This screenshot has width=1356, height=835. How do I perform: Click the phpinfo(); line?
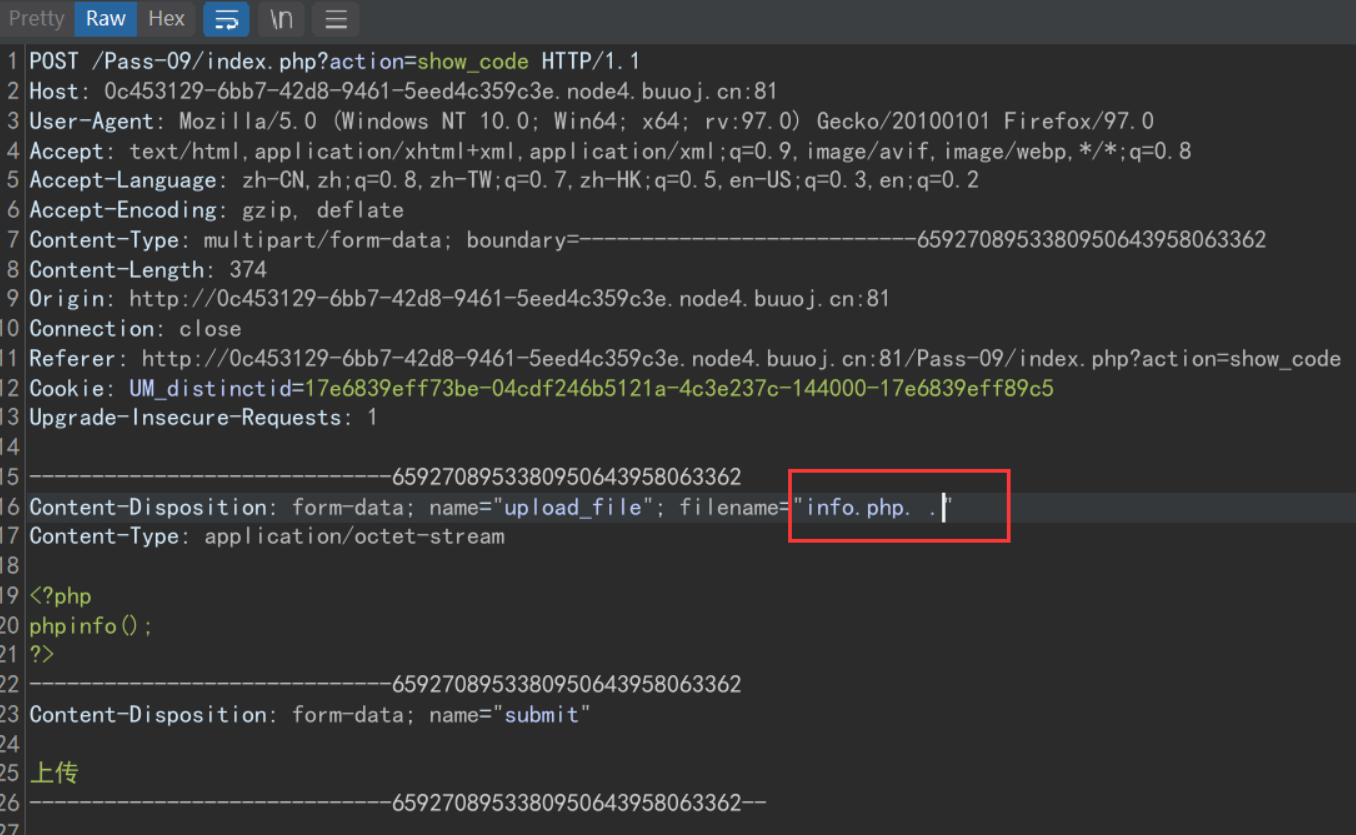pyautogui.click(x=91, y=626)
